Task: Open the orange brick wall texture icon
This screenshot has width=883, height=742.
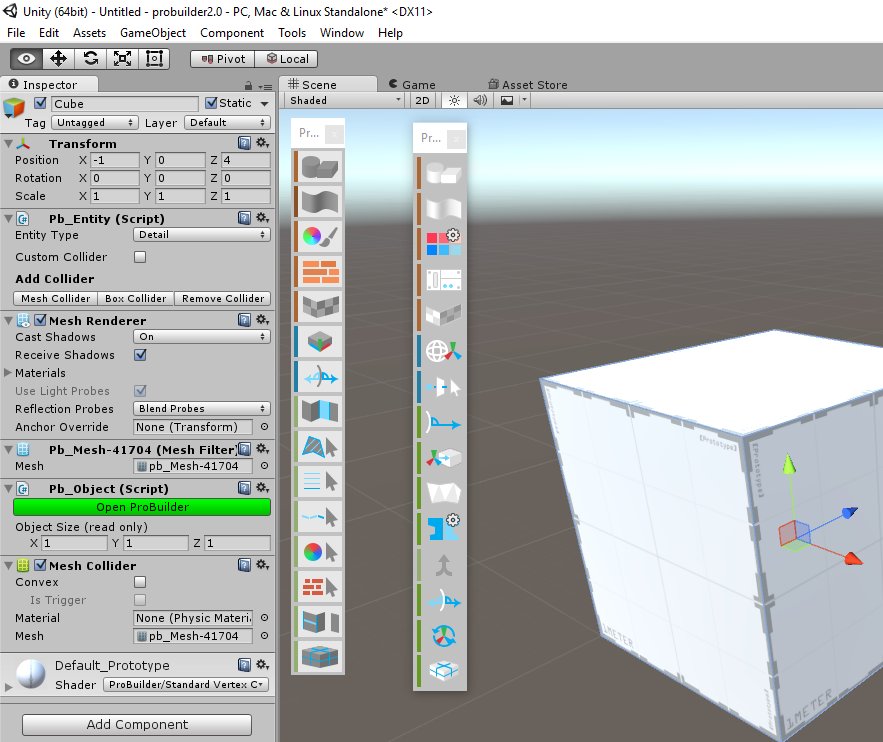Action: tap(320, 272)
